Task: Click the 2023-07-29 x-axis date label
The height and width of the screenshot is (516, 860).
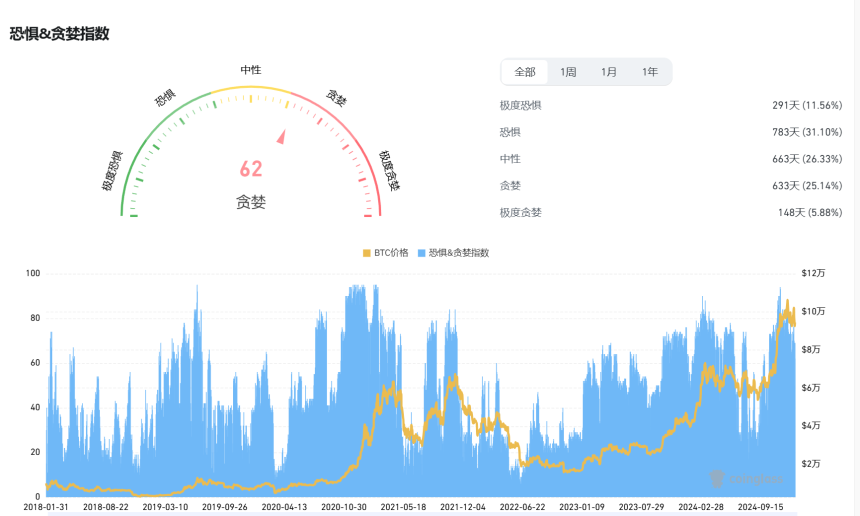Action: point(641,507)
